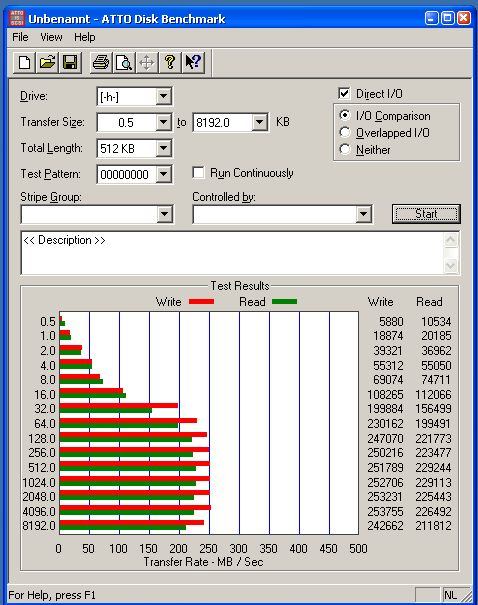Select the Overlapped I/O radio button
Viewport: 478px width, 605px height.
pyautogui.click(x=345, y=132)
